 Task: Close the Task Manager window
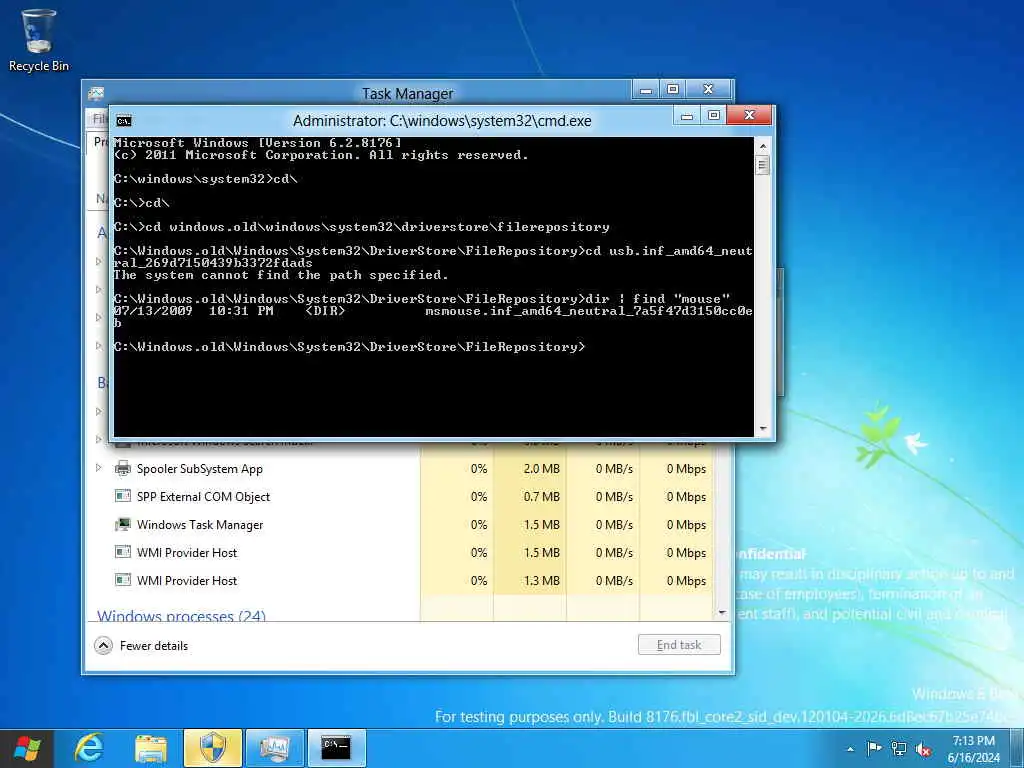(709, 89)
